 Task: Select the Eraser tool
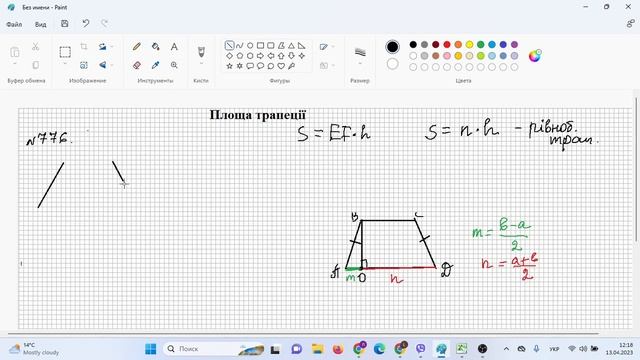pyautogui.click(x=137, y=65)
